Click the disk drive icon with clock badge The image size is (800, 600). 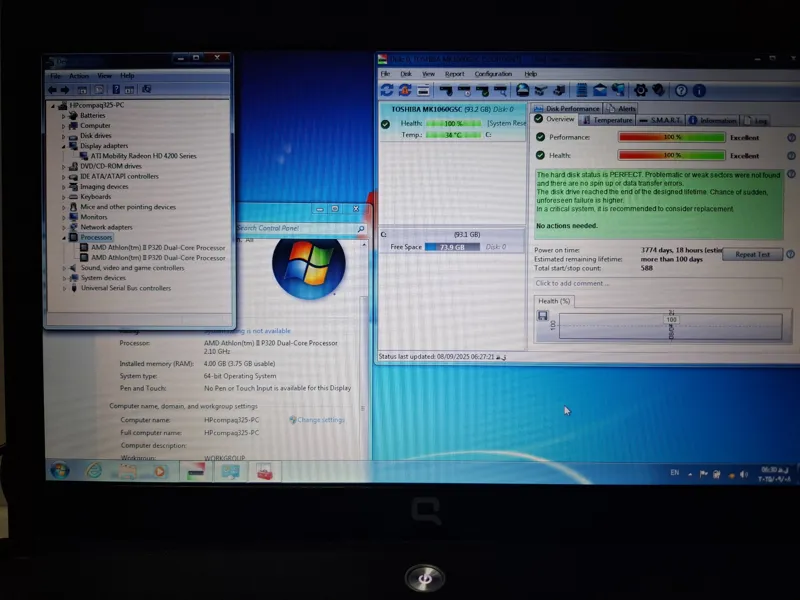[x=464, y=91]
